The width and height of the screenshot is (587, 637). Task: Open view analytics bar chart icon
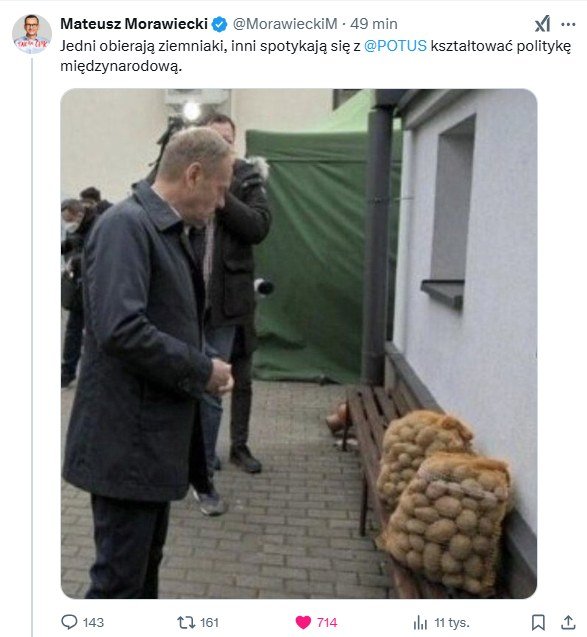(420, 622)
